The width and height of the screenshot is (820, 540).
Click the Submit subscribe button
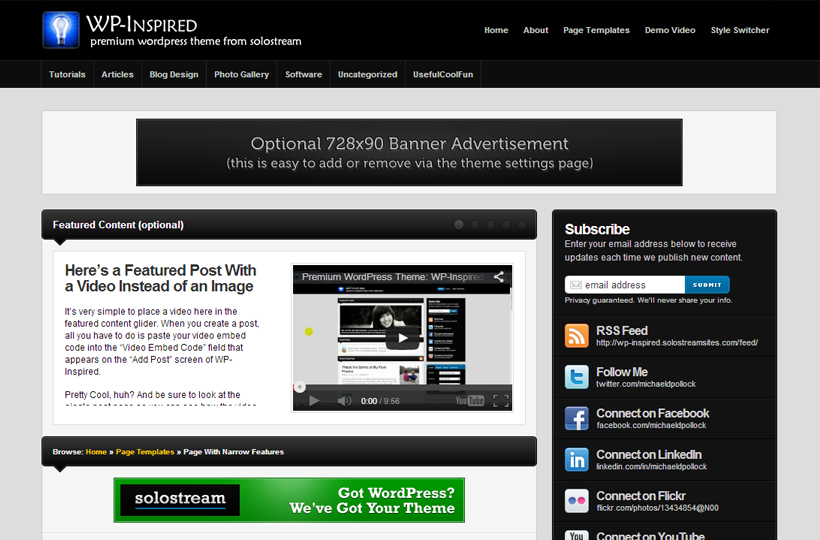707,285
